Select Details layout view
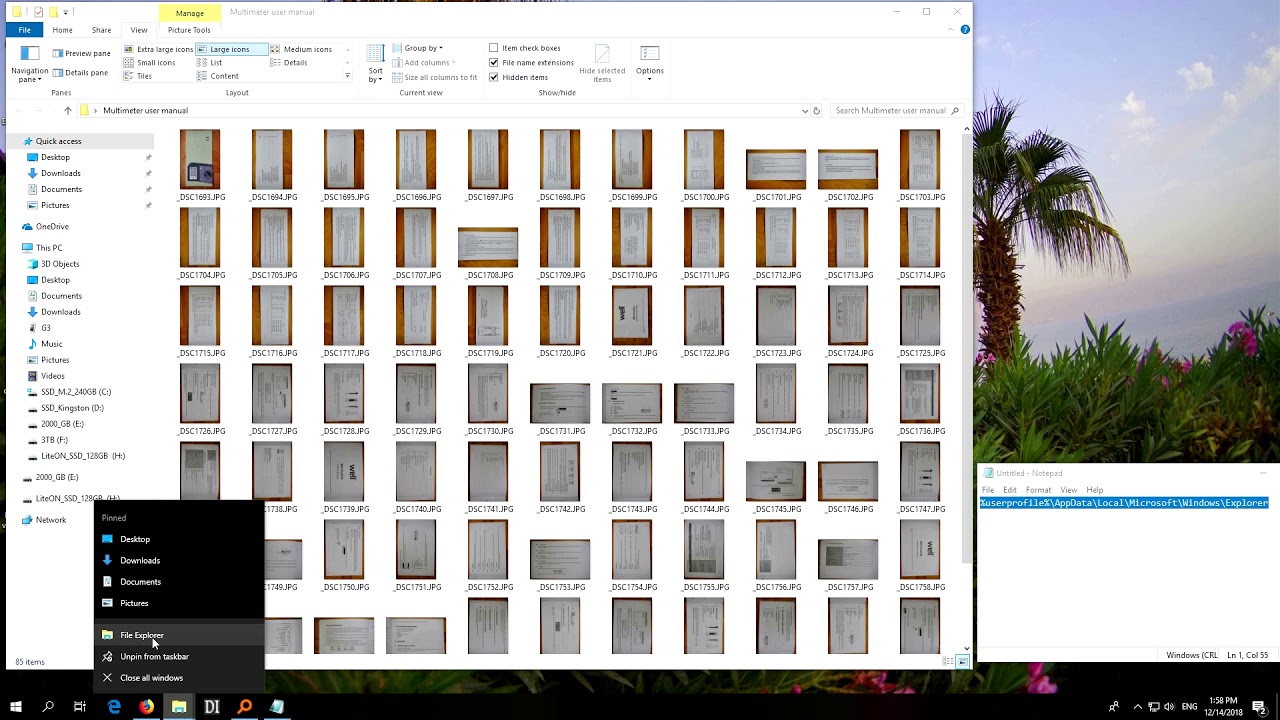The image size is (1280, 720). pos(288,63)
